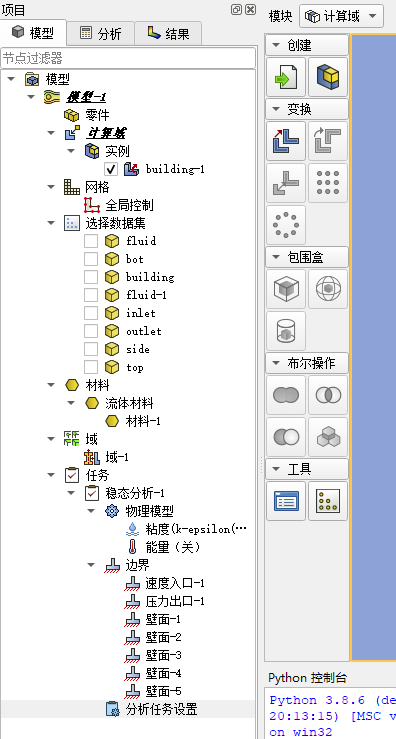Click the boolean union icon under 布尔操作

pyautogui.click(x=286, y=394)
